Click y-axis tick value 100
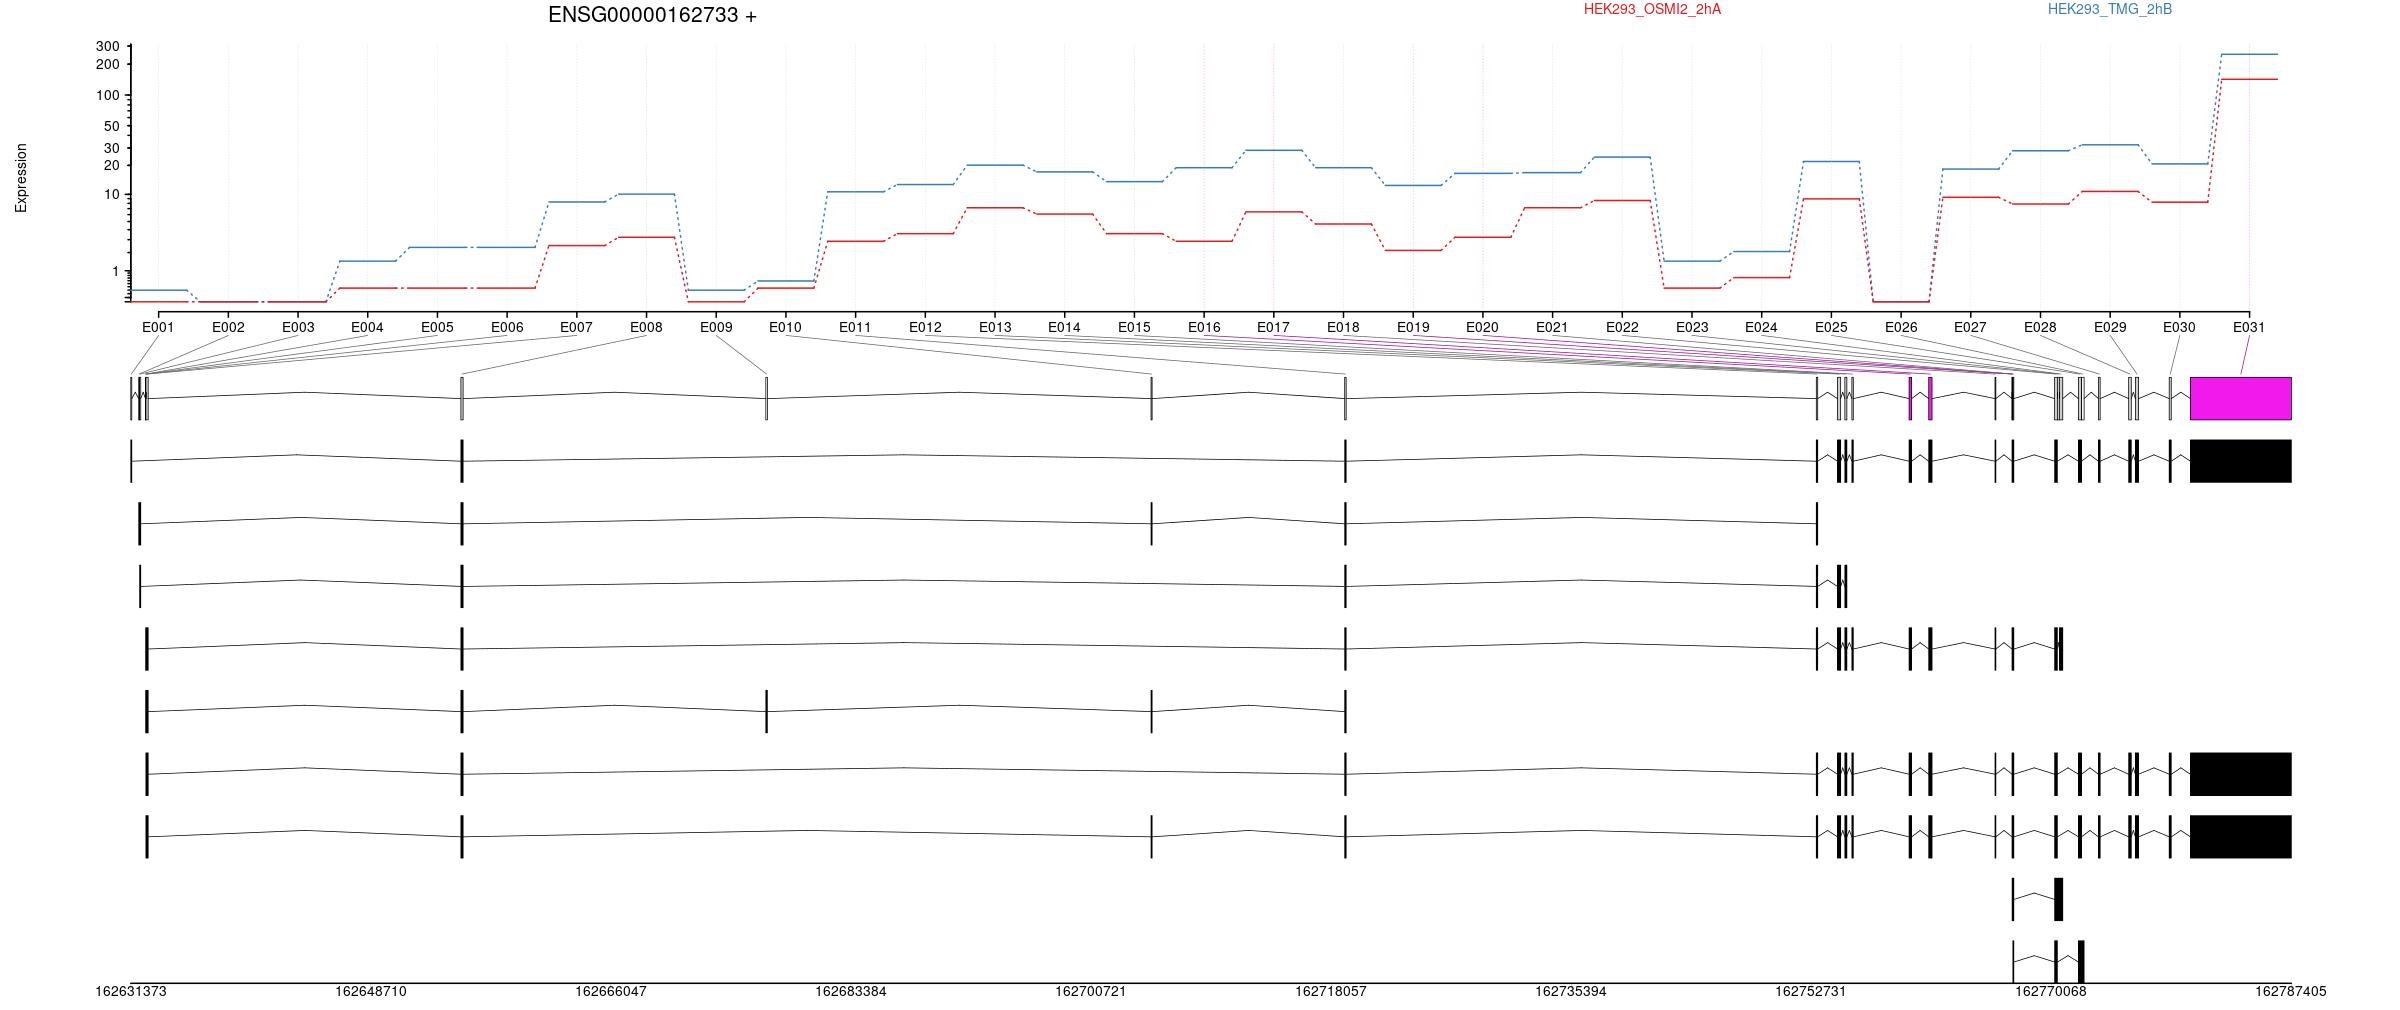The height and width of the screenshot is (1010, 2400). [x=108, y=95]
